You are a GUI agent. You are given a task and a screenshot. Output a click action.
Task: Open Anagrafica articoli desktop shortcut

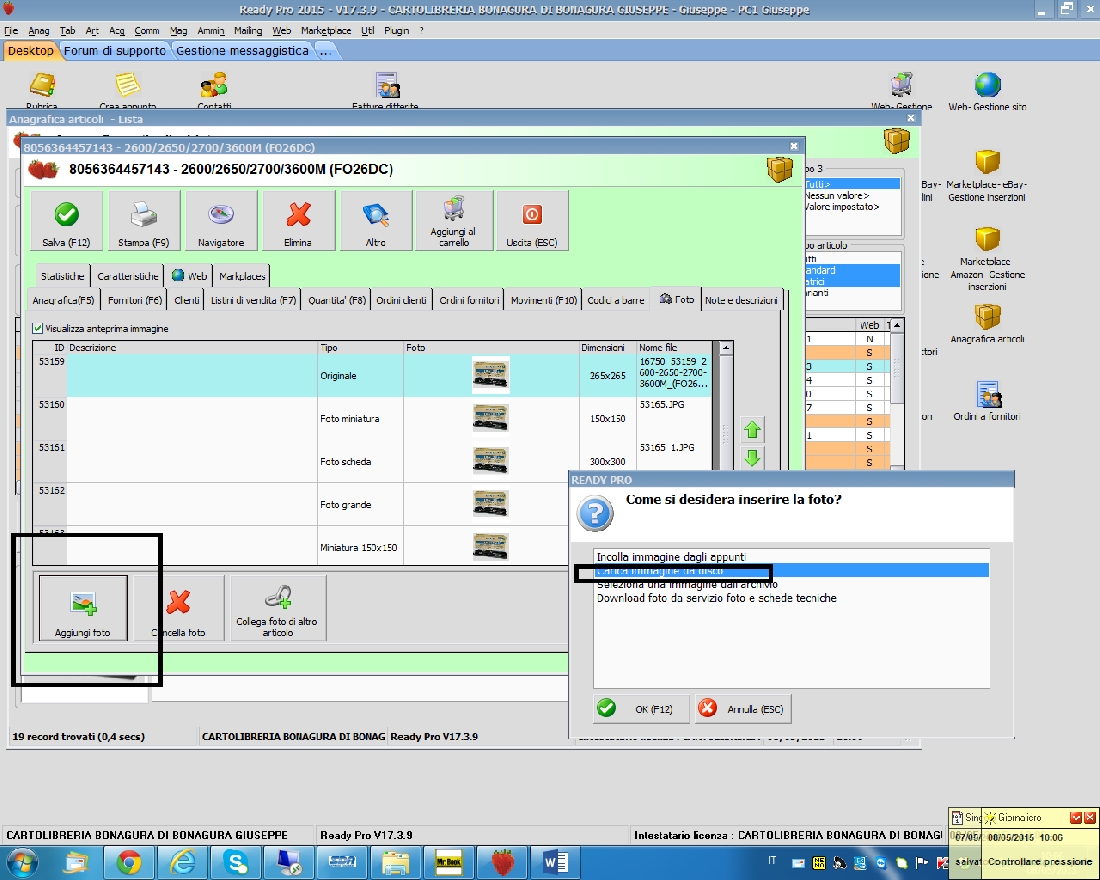tap(987, 324)
